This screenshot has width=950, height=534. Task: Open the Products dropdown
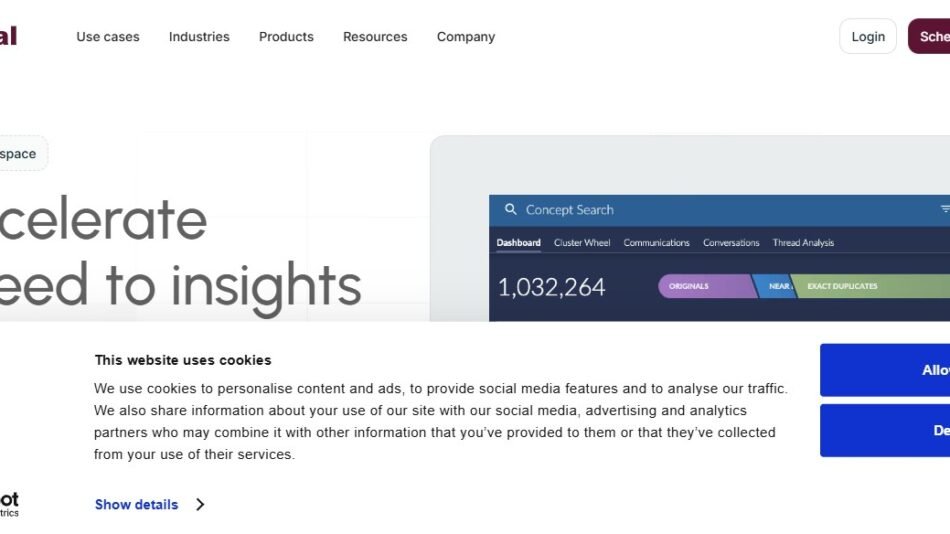(286, 37)
